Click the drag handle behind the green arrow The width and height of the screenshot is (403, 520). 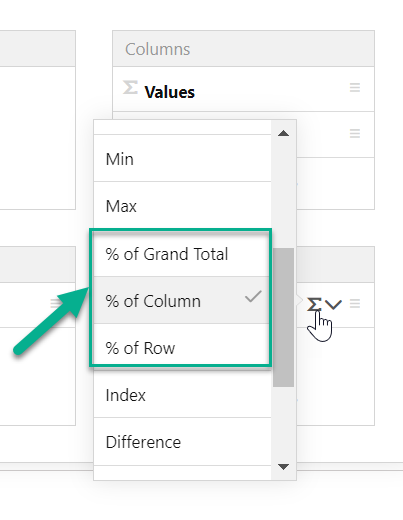point(55,304)
